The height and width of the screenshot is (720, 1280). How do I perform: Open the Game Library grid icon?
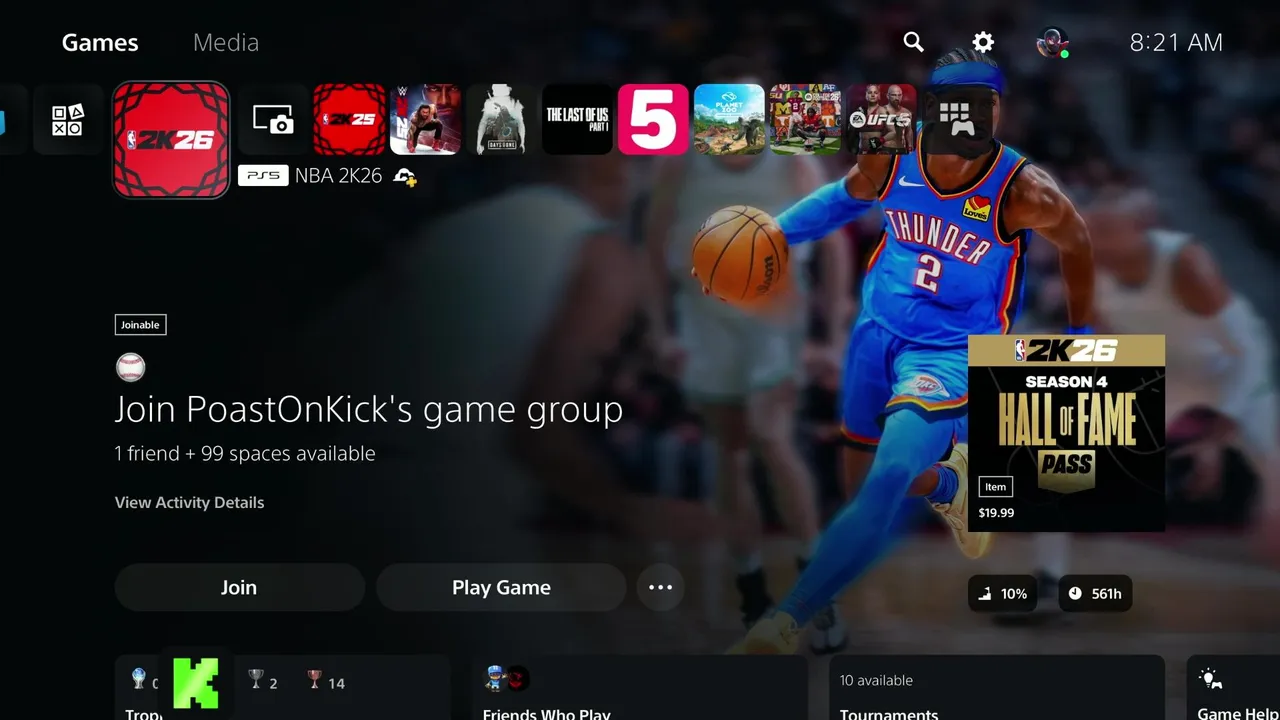tap(957, 120)
